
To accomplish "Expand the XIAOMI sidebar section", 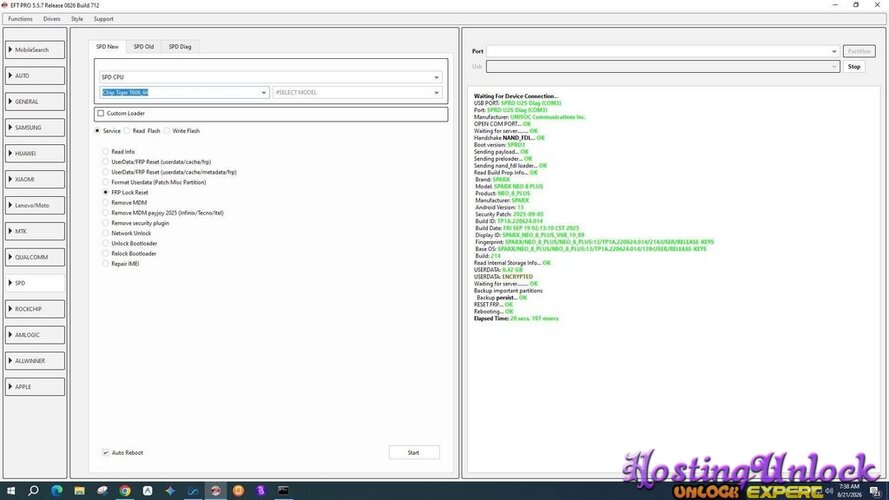I will pyautogui.click(x=35, y=179).
